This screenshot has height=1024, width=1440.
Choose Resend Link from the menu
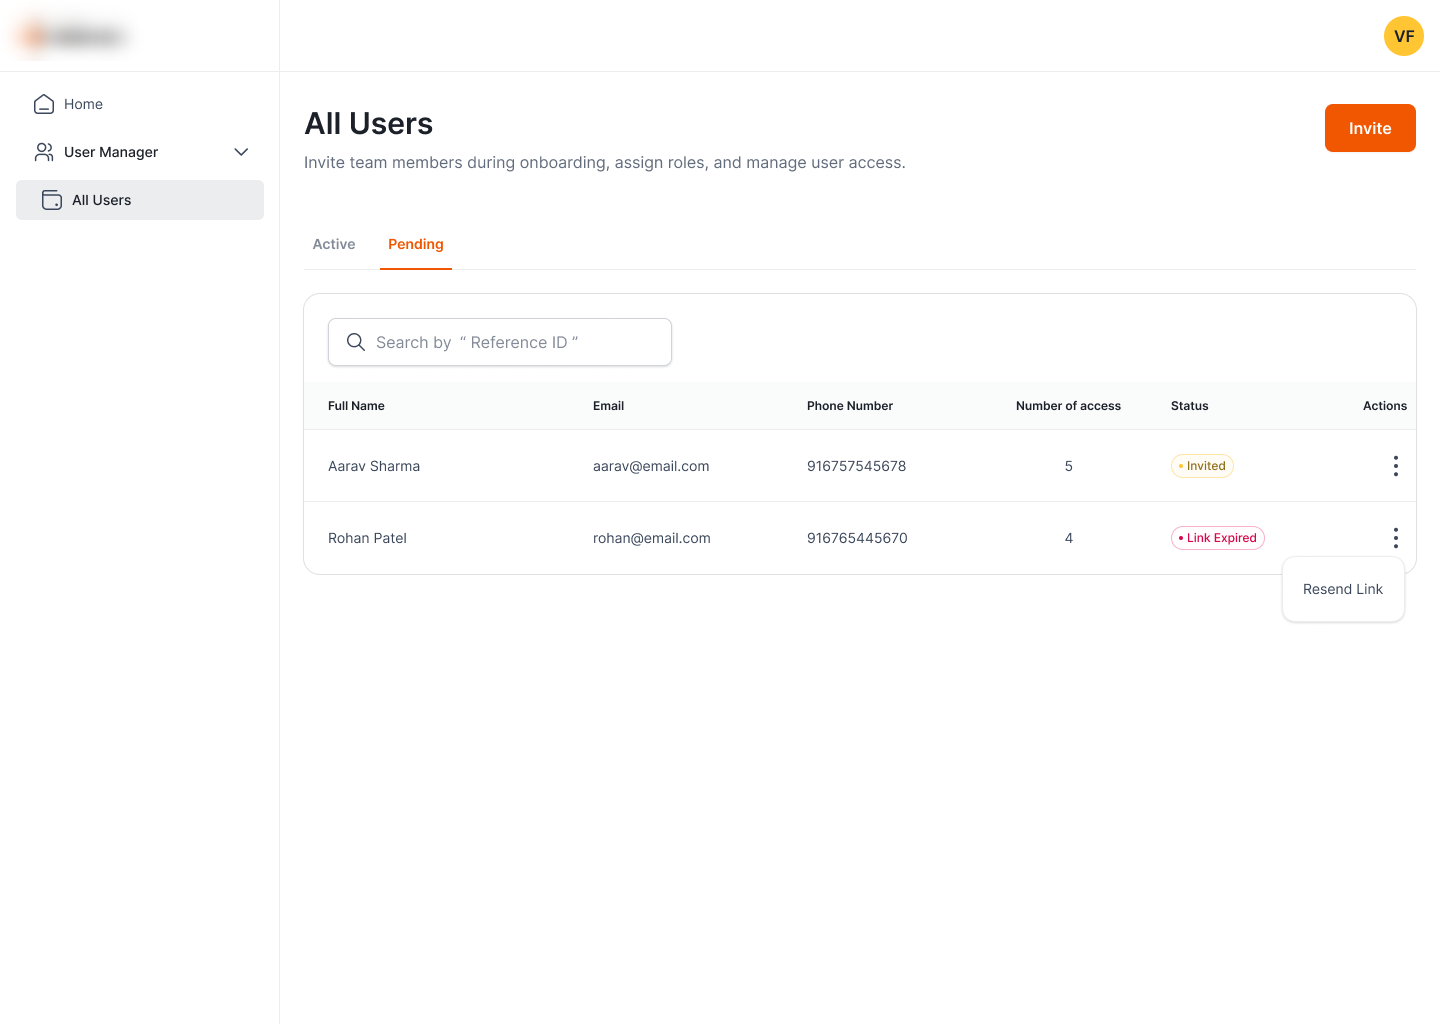pos(1343,589)
